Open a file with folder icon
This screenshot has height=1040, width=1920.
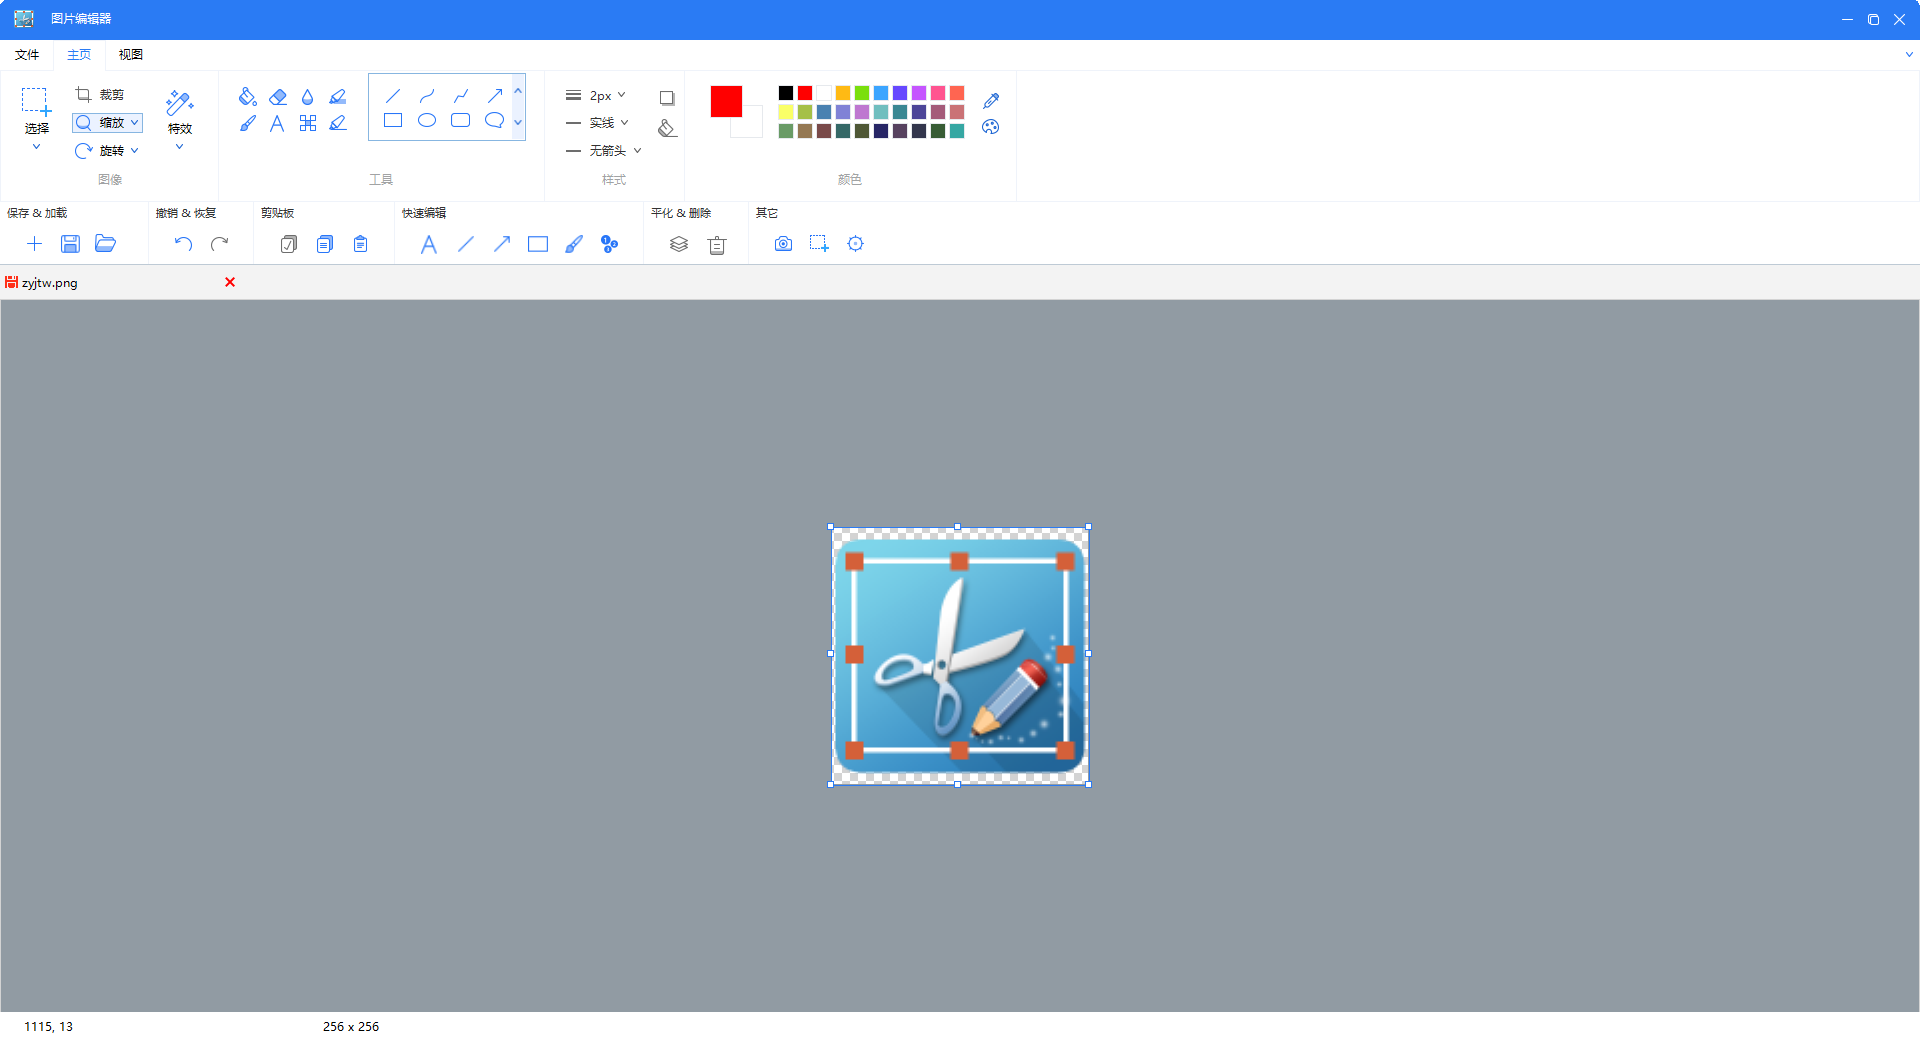coord(105,244)
